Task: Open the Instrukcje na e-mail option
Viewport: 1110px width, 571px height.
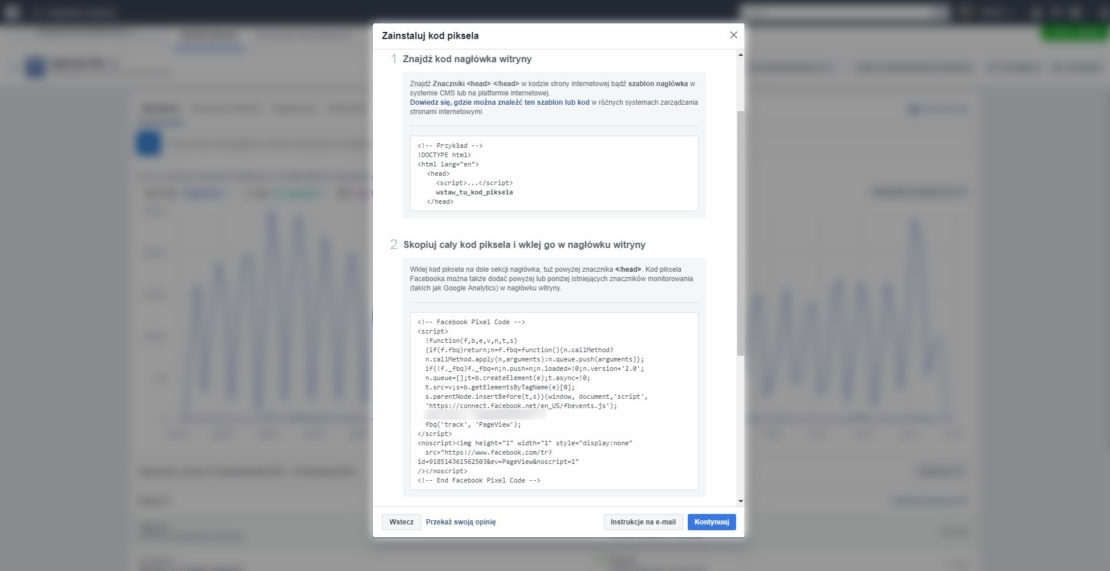Action: pos(643,522)
